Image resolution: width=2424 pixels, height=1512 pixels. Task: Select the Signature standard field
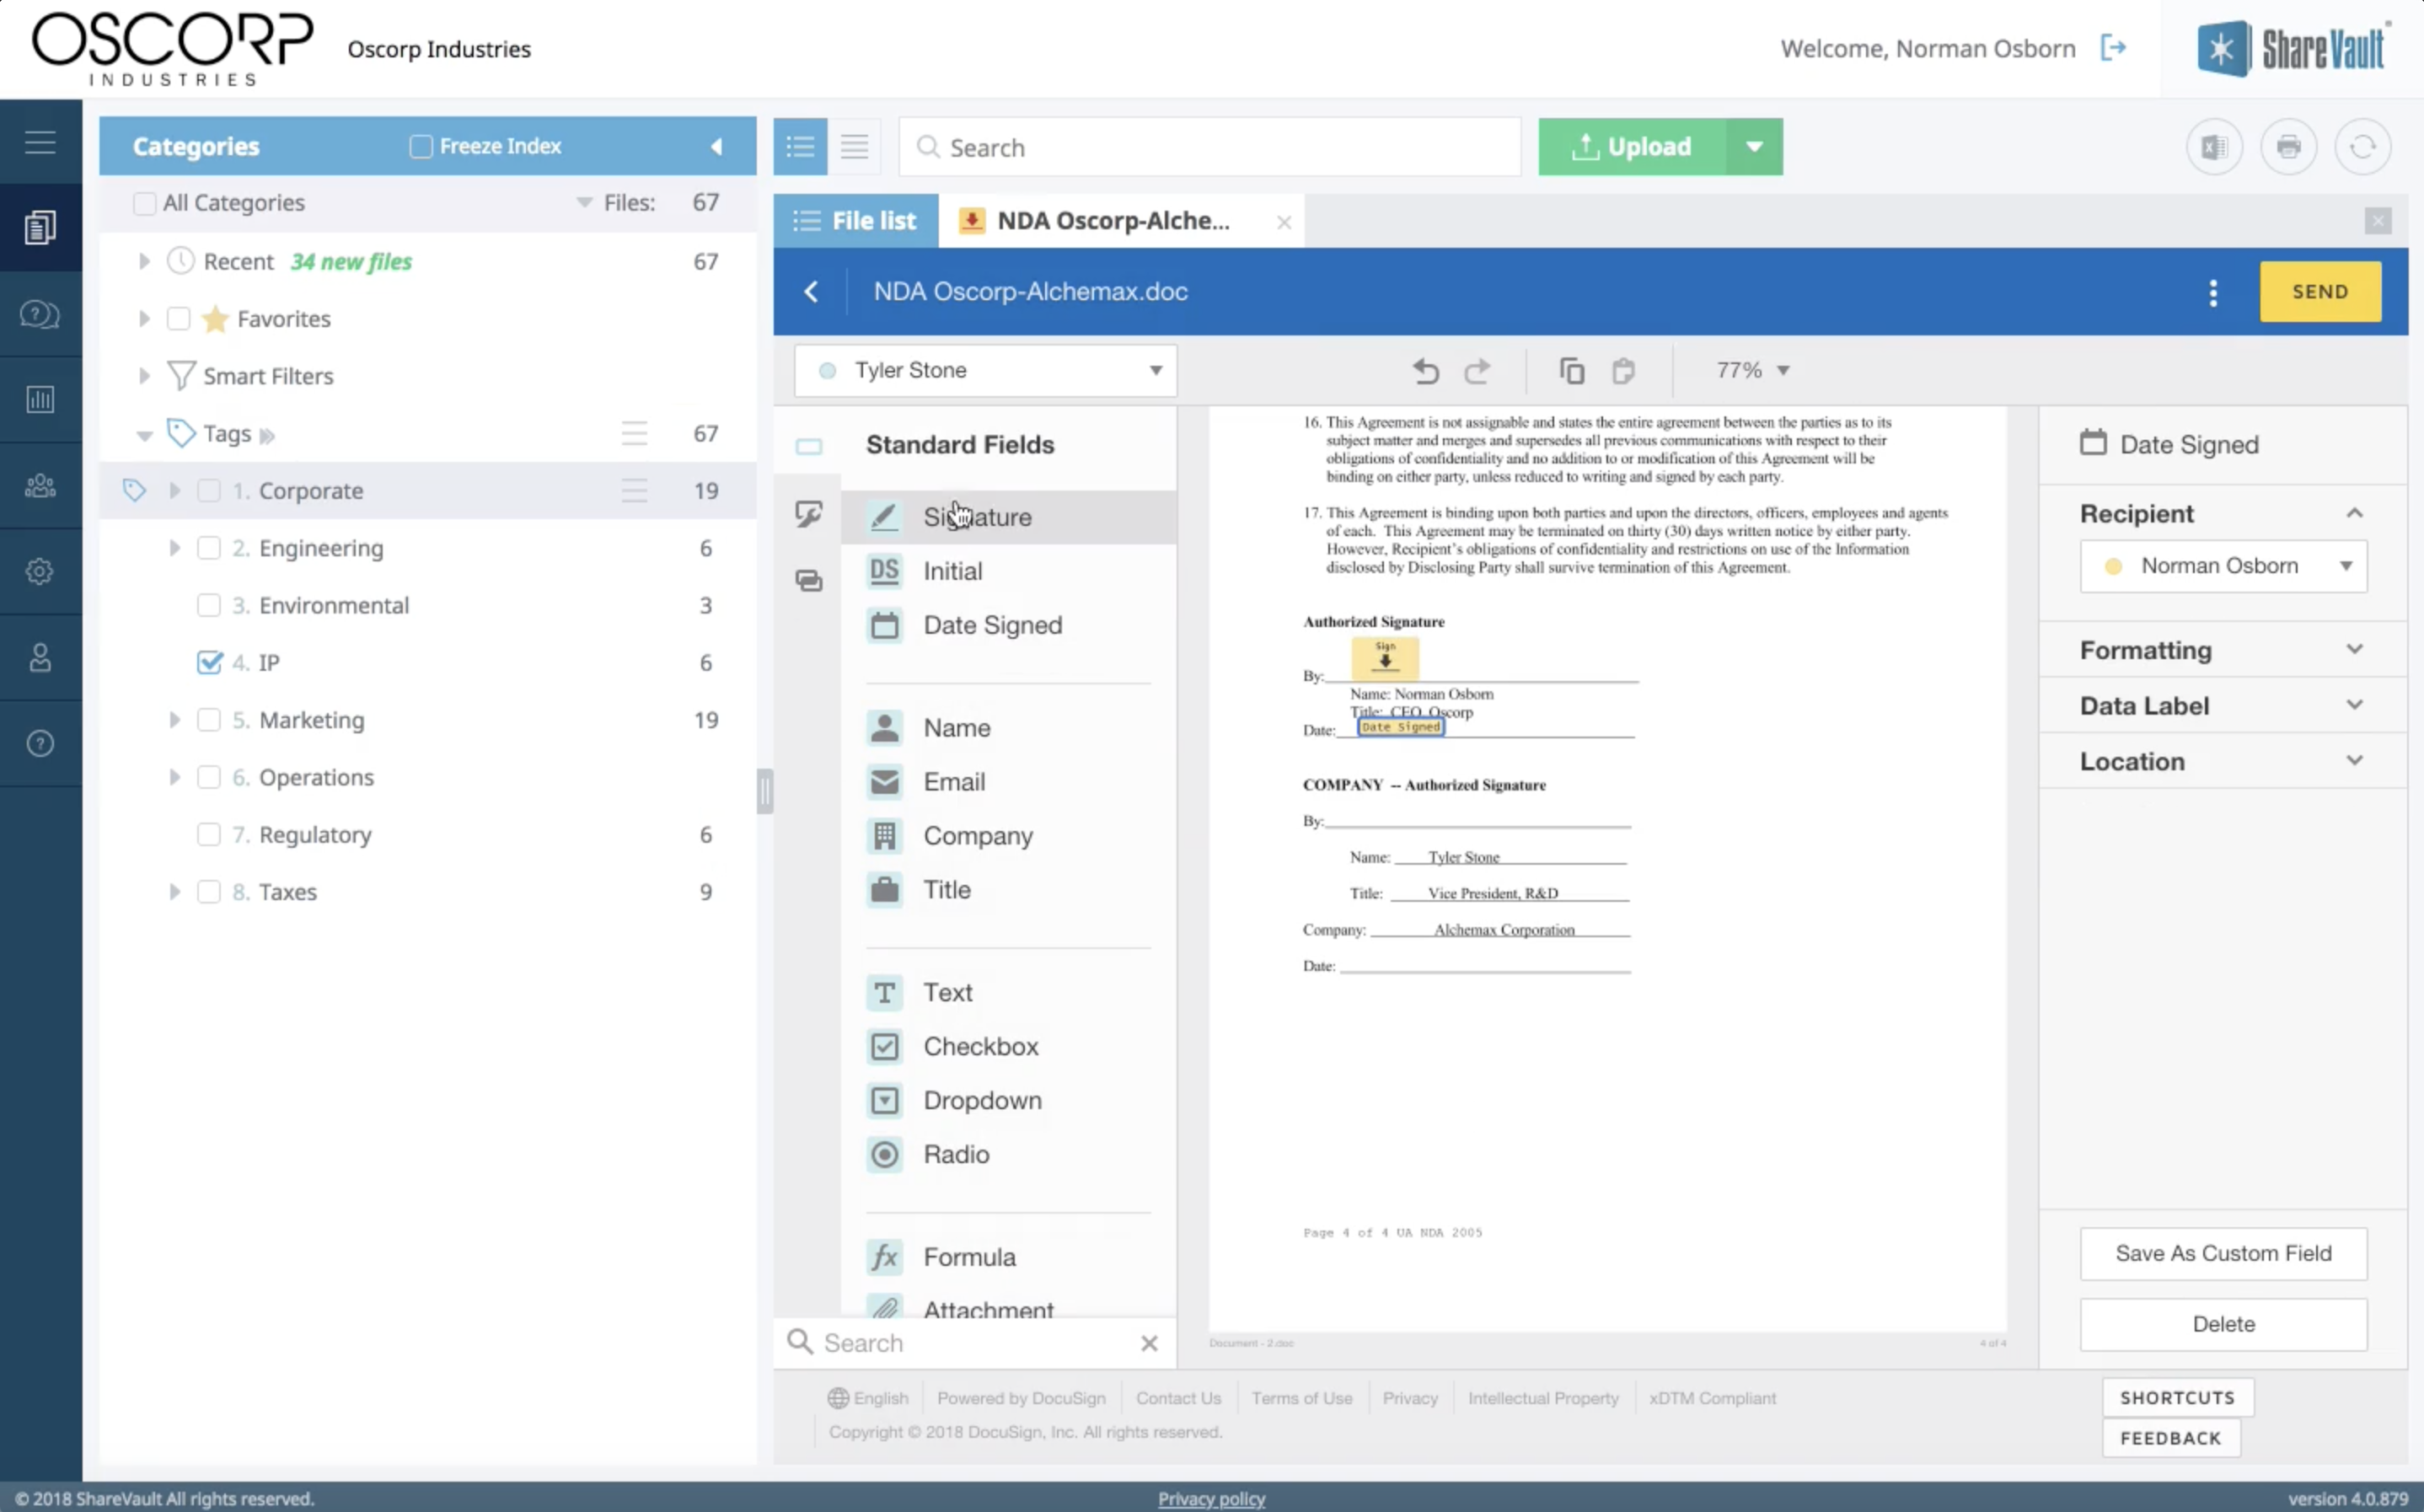(x=1008, y=517)
